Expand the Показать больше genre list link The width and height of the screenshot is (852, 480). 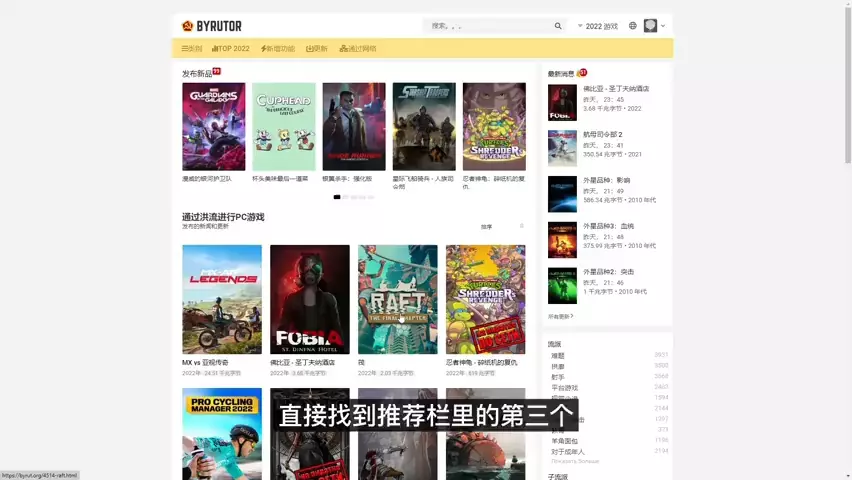pos(575,461)
